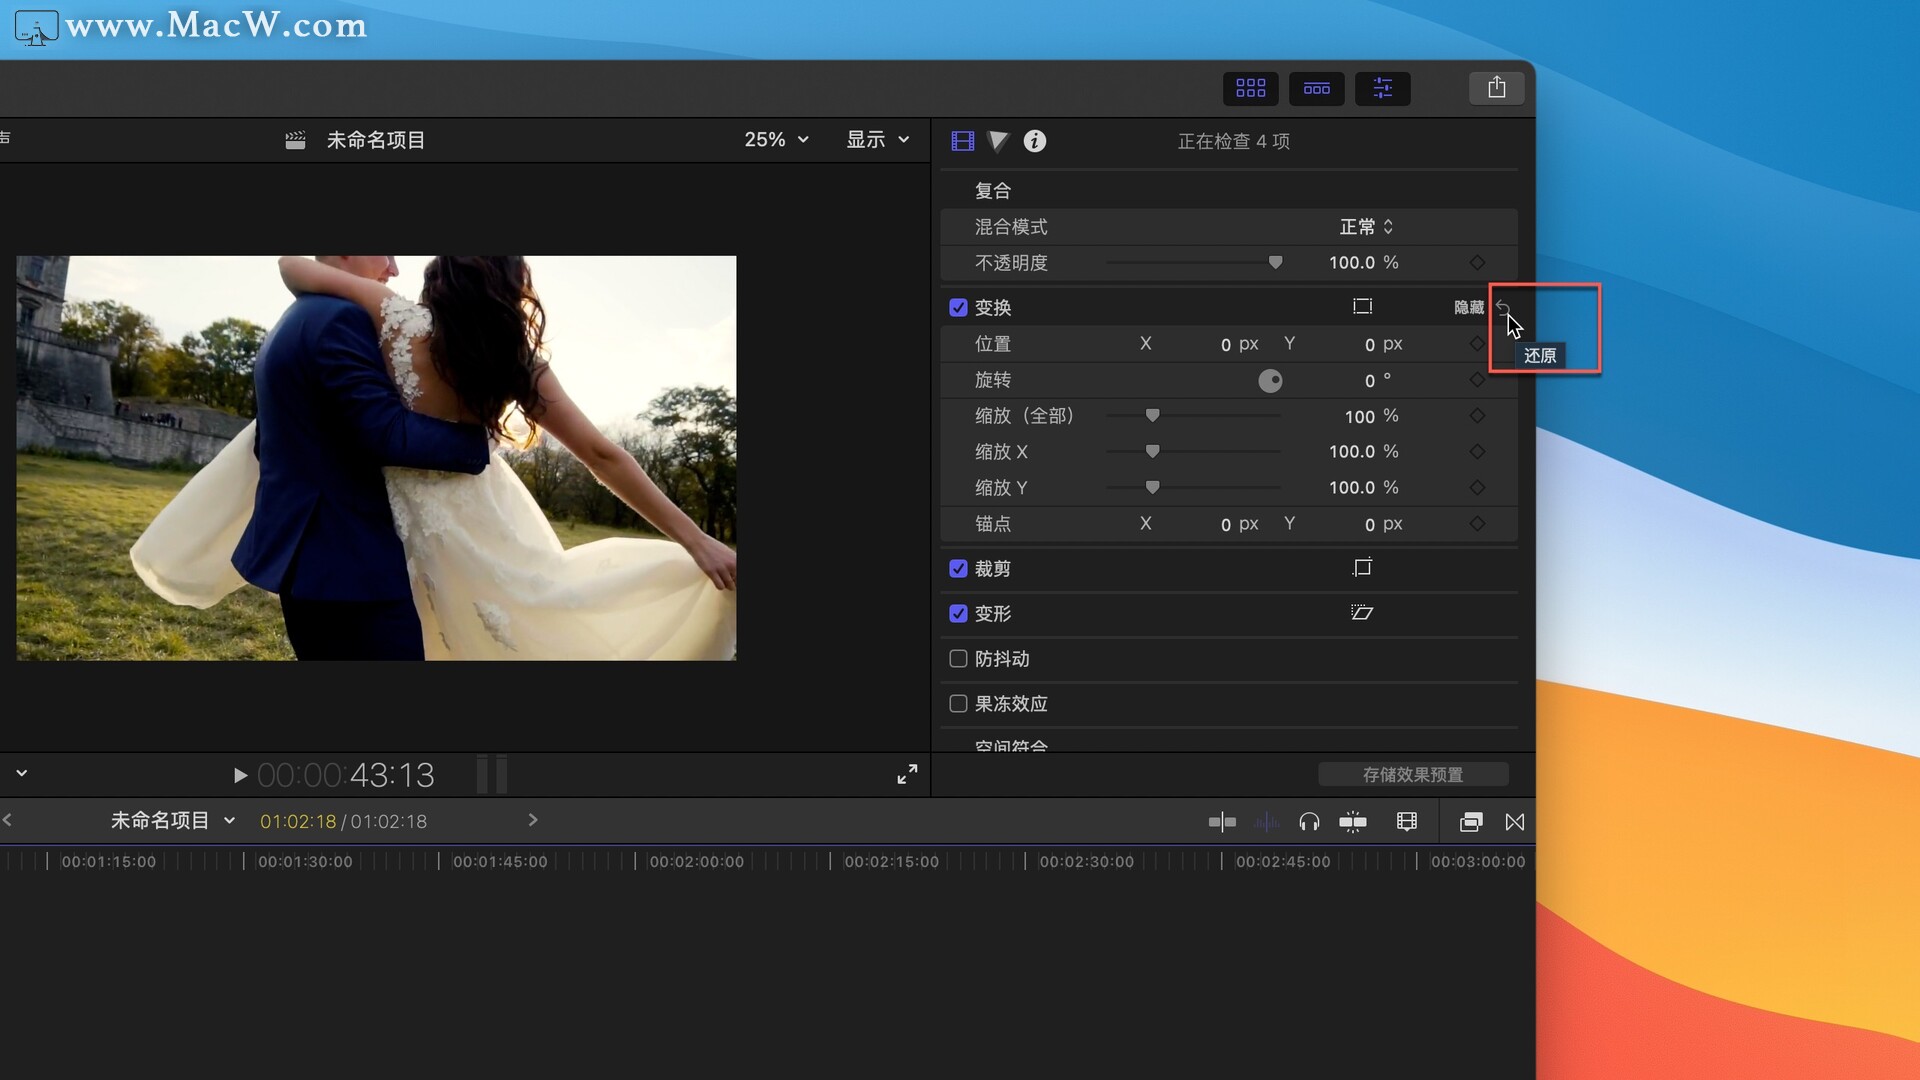1920x1080 pixels.
Task: Activate the 变换 onscreen controls icon
Action: (1362, 307)
